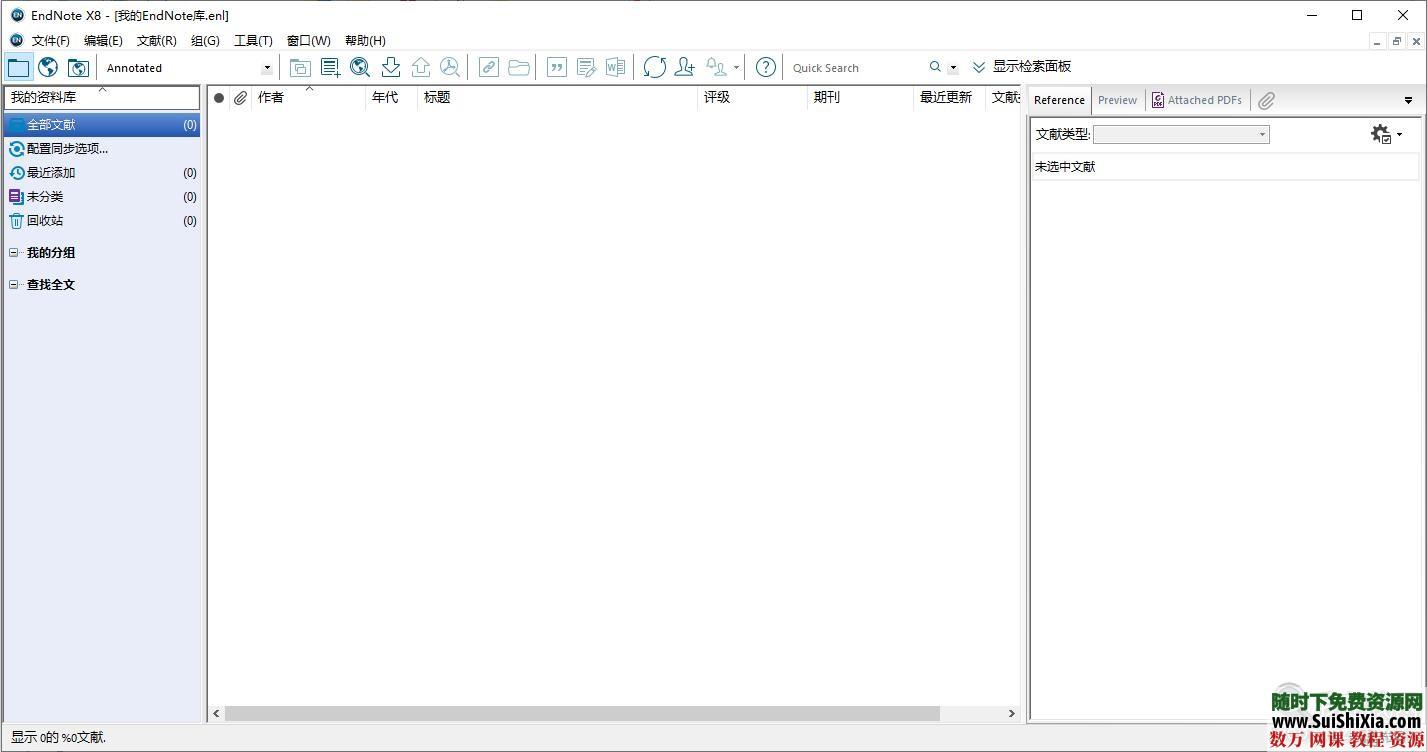
Task: Click the Find Full Text icon
Action: 450,67
